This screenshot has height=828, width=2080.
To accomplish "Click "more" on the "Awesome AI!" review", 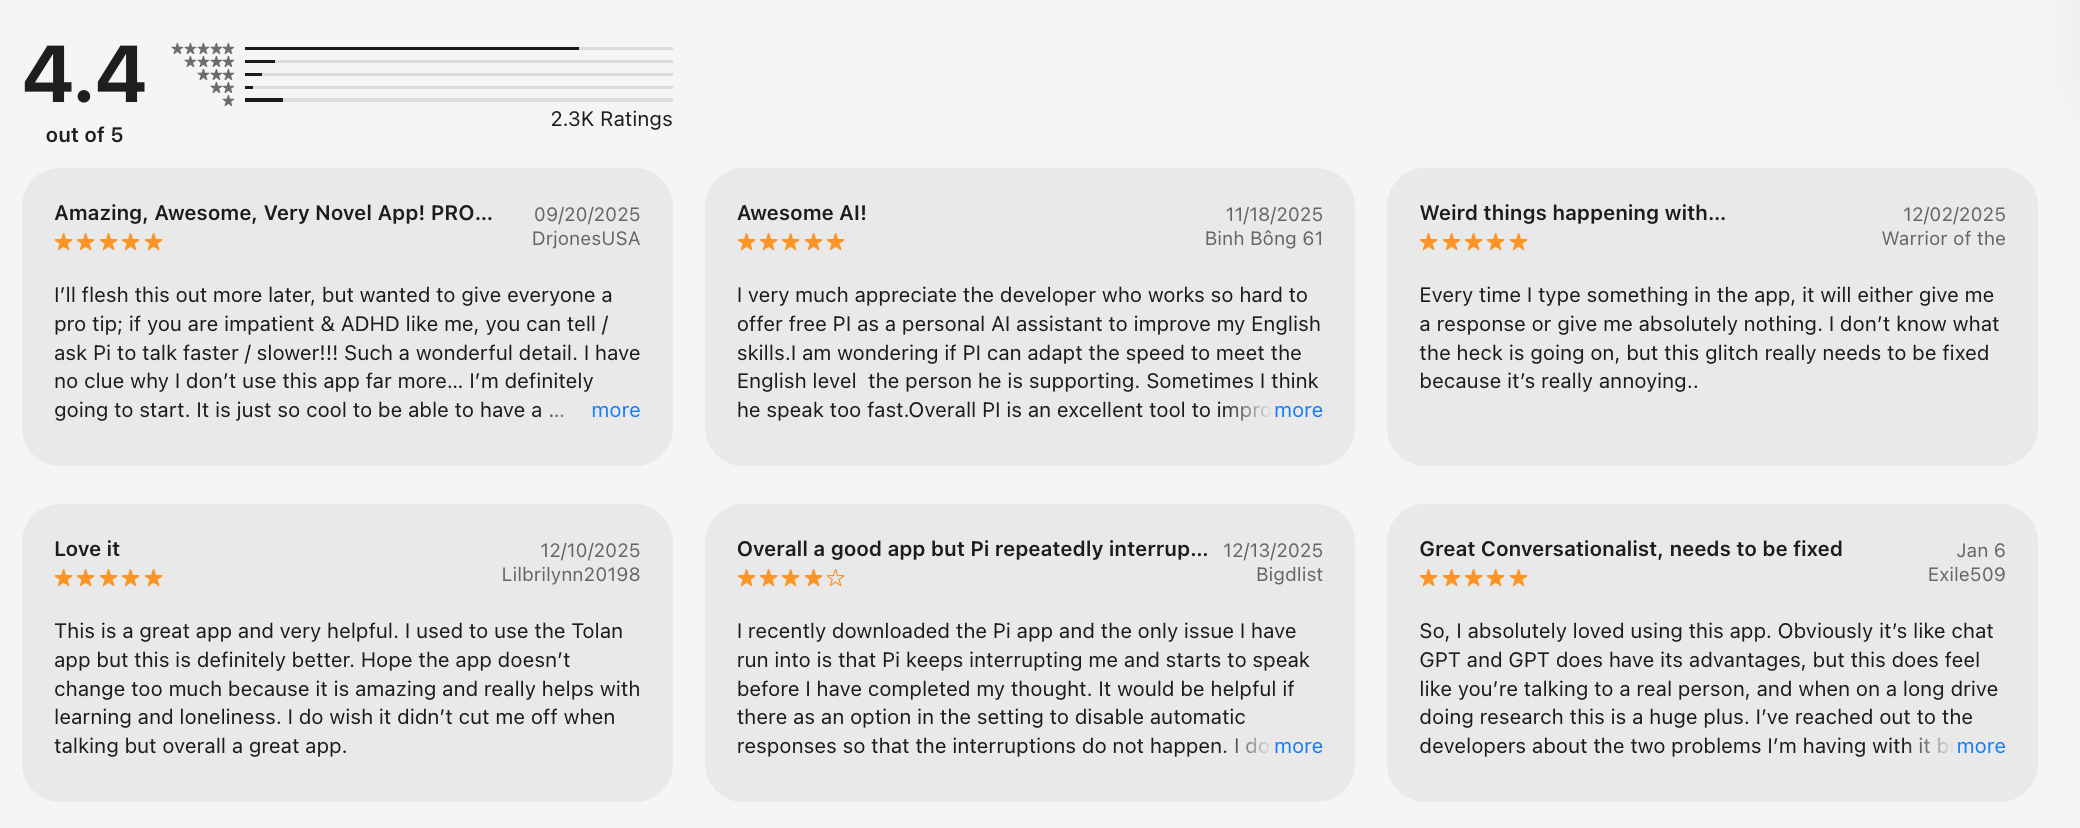I will tap(1299, 410).
